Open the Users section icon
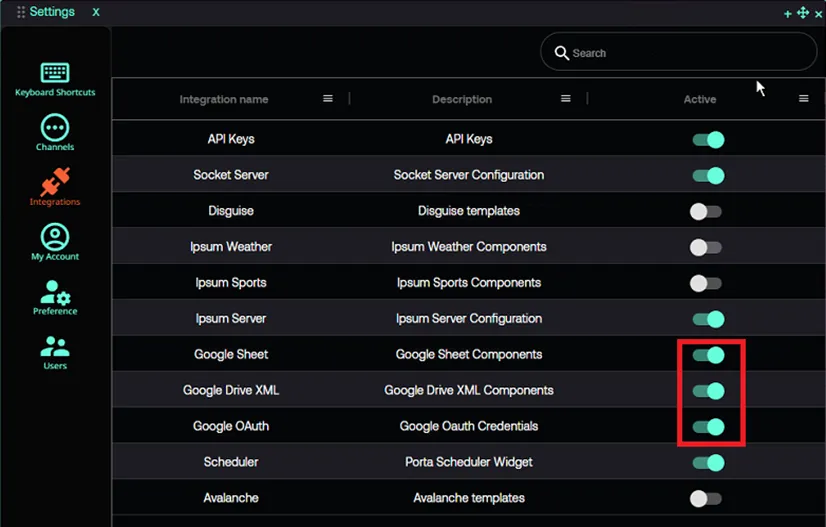The height and width of the screenshot is (527, 826). pyautogui.click(x=55, y=347)
